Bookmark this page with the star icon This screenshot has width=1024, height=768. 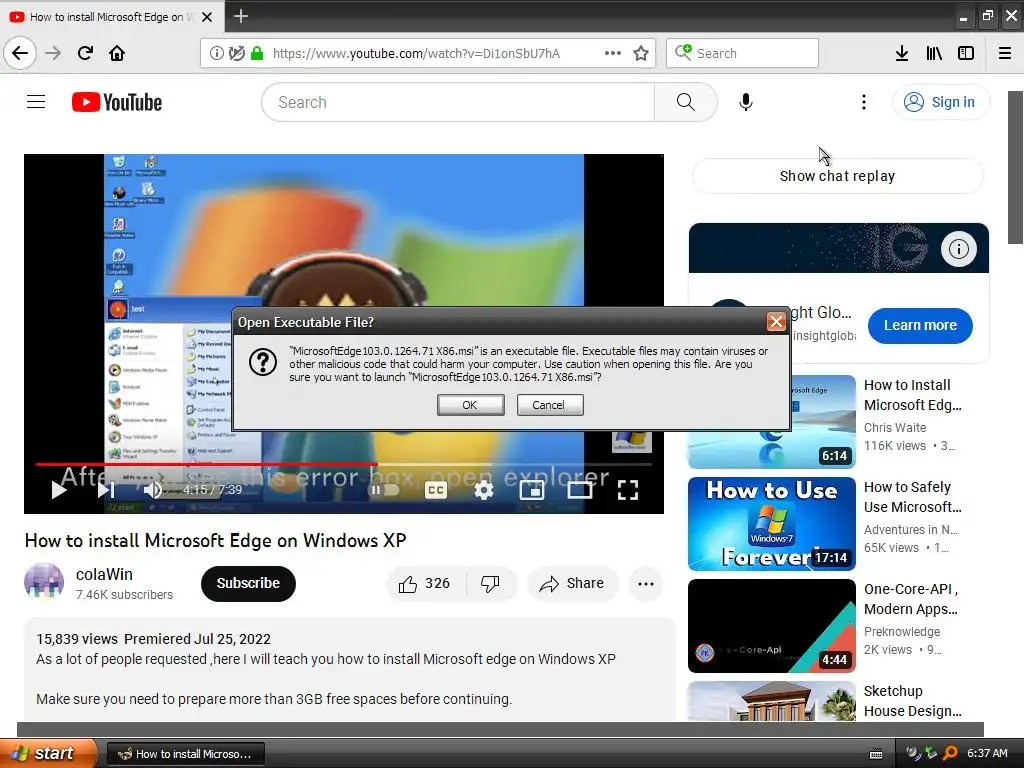641,53
